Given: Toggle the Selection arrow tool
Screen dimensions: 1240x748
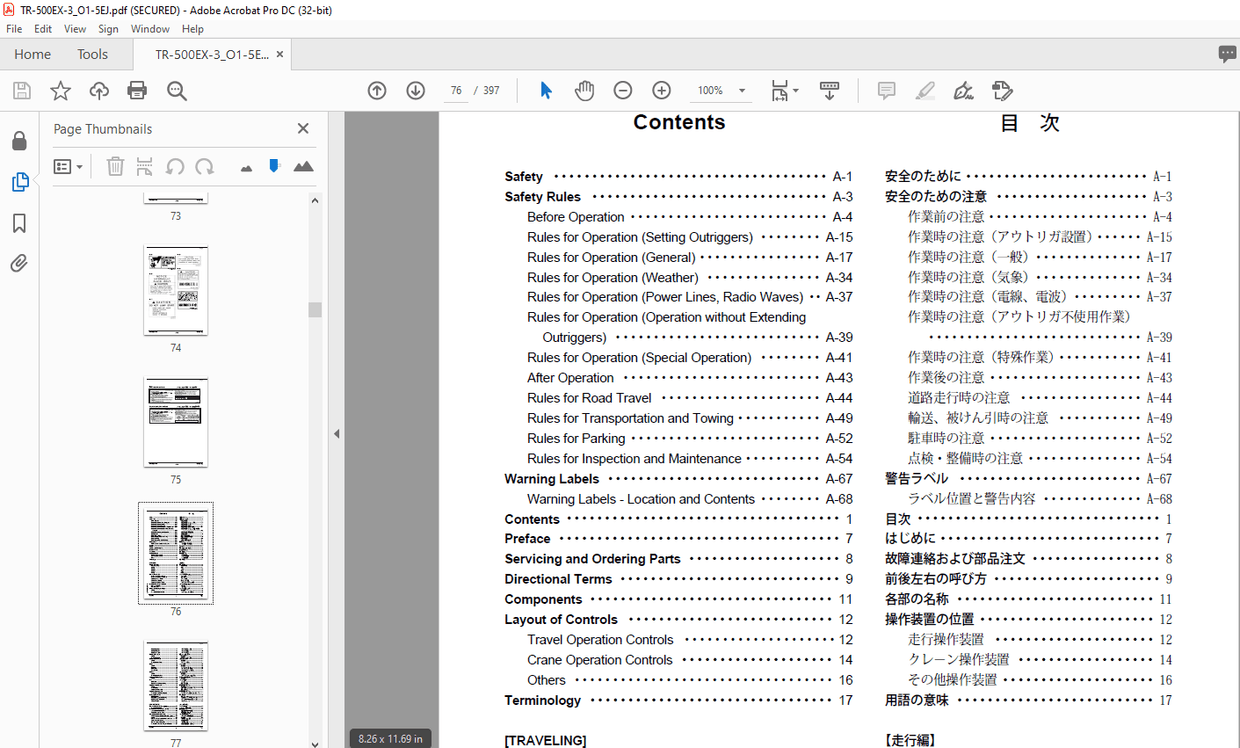Looking at the screenshot, I should pos(545,90).
